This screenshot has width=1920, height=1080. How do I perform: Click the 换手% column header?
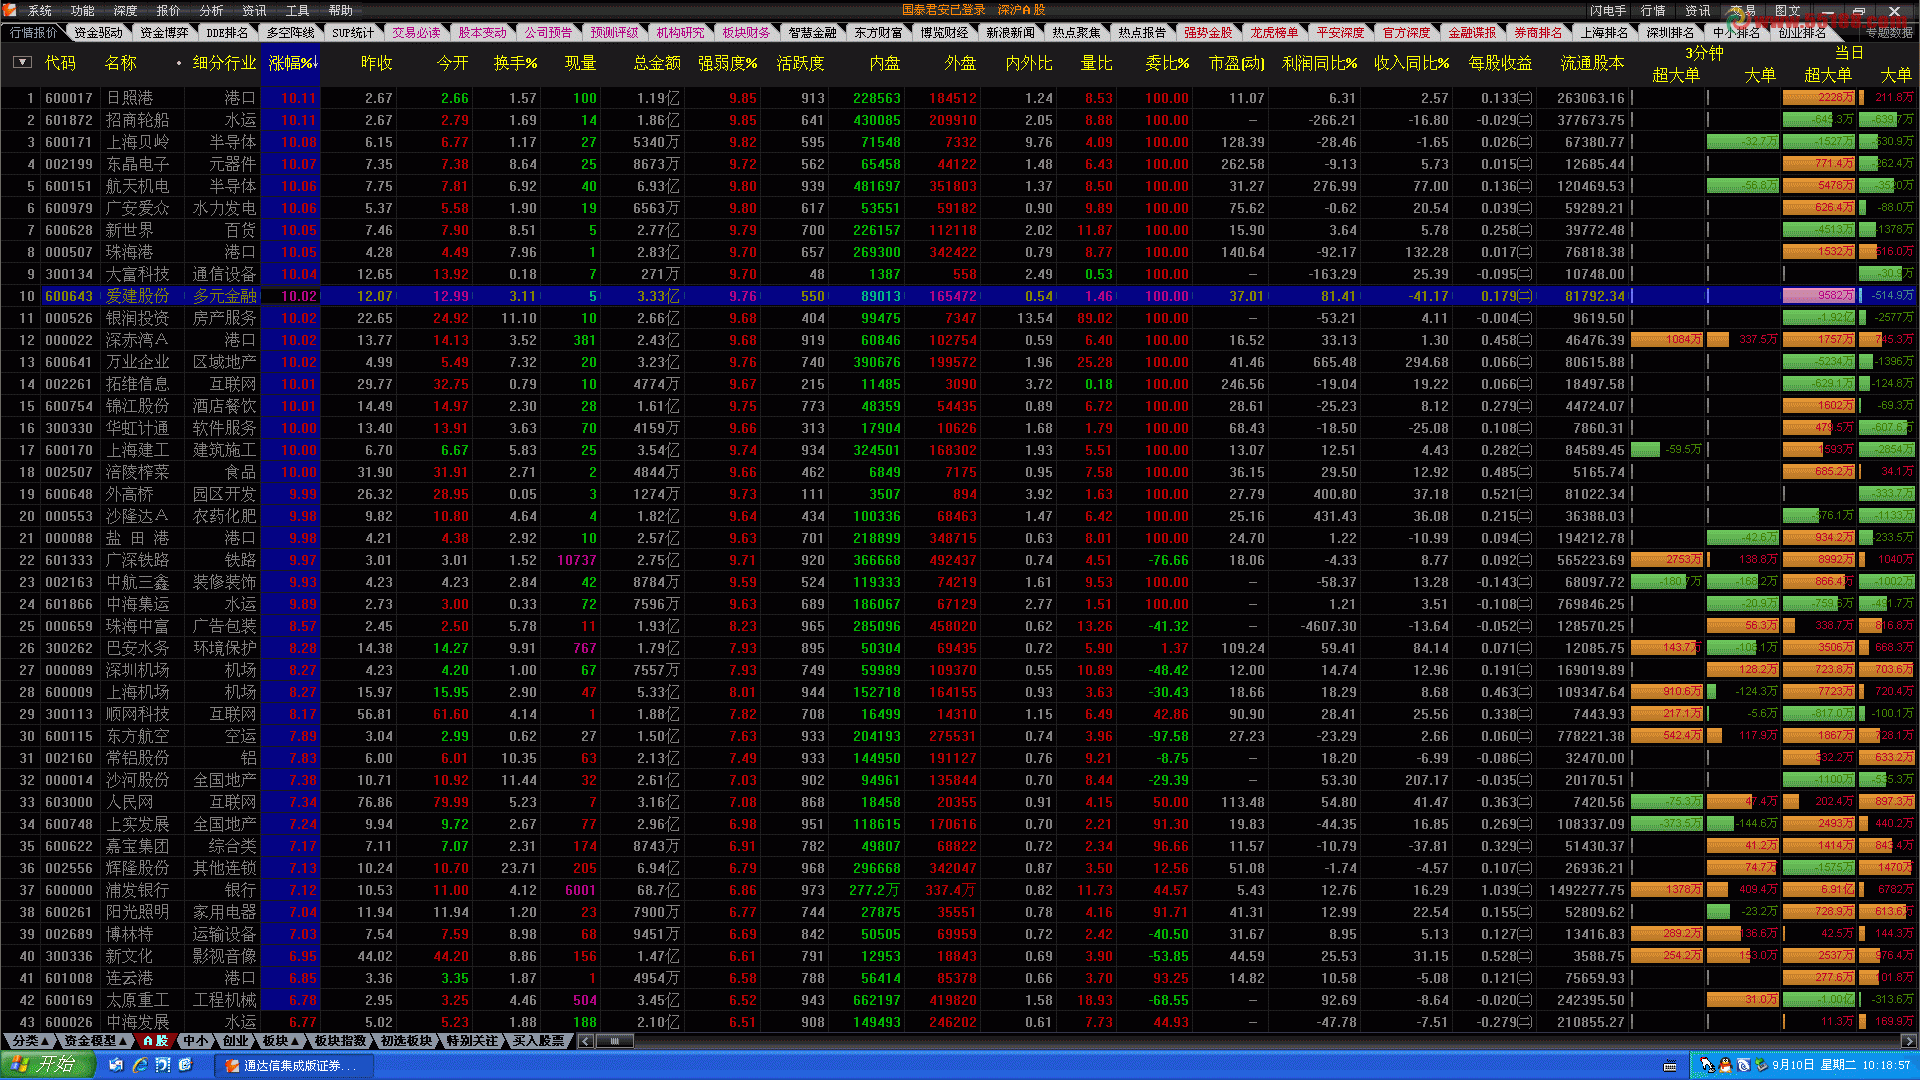515,63
